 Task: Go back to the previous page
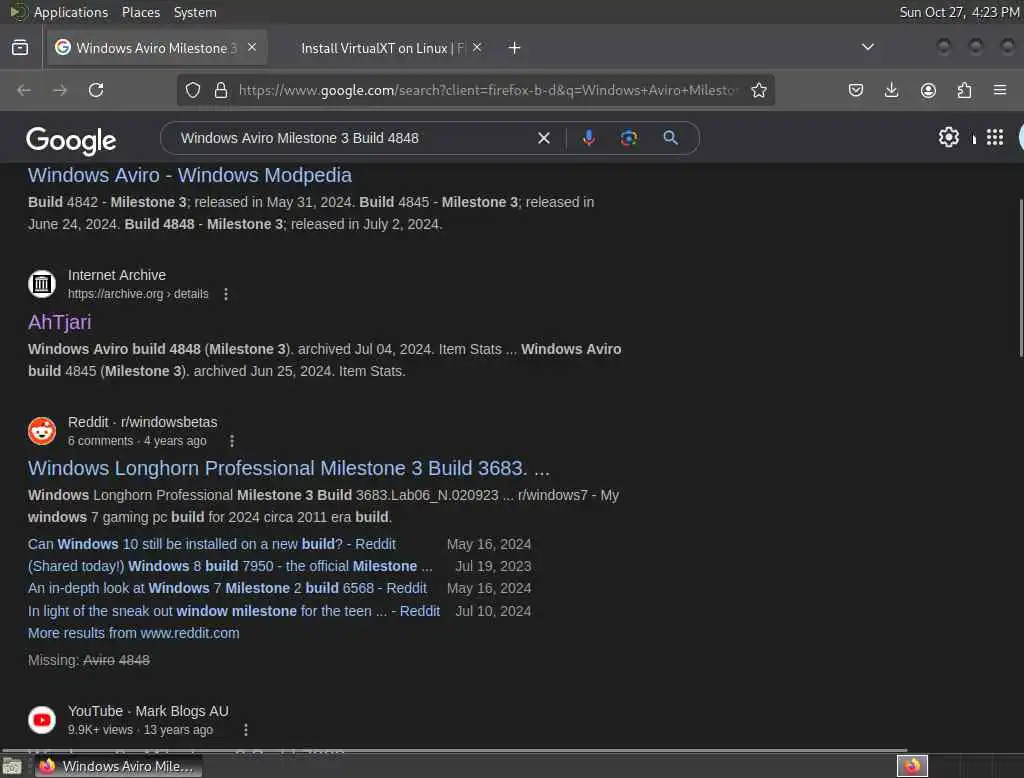(x=24, y=90)
